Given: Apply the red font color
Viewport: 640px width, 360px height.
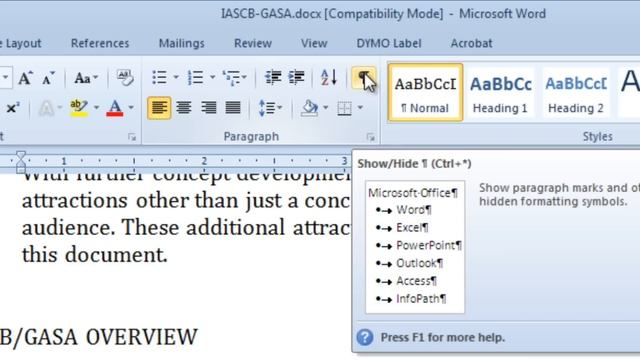Looking at the screenshot, I should click(115, 109).
